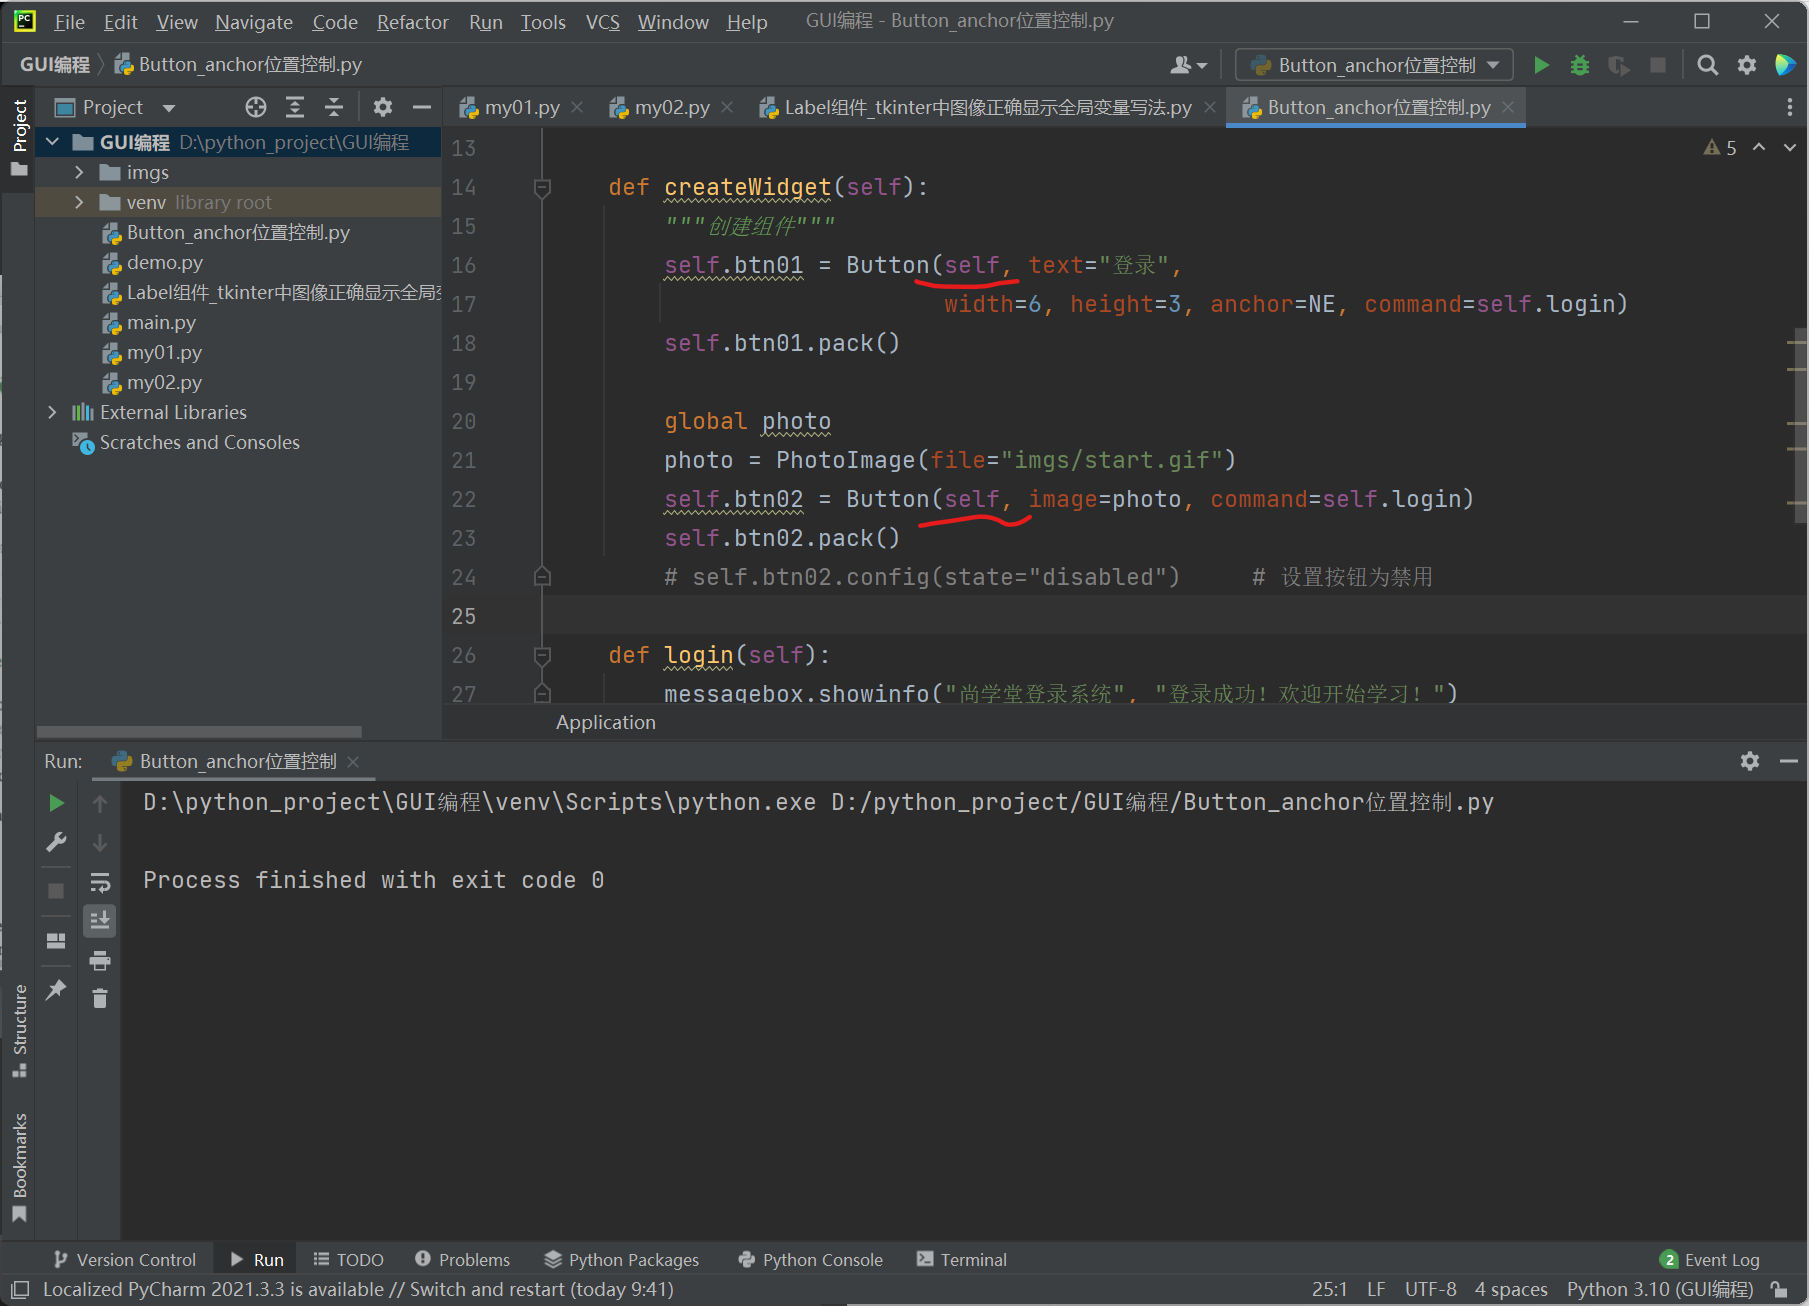
Task: Close Button_anchor位置控制 run tab
Action: tap(353, 761)
